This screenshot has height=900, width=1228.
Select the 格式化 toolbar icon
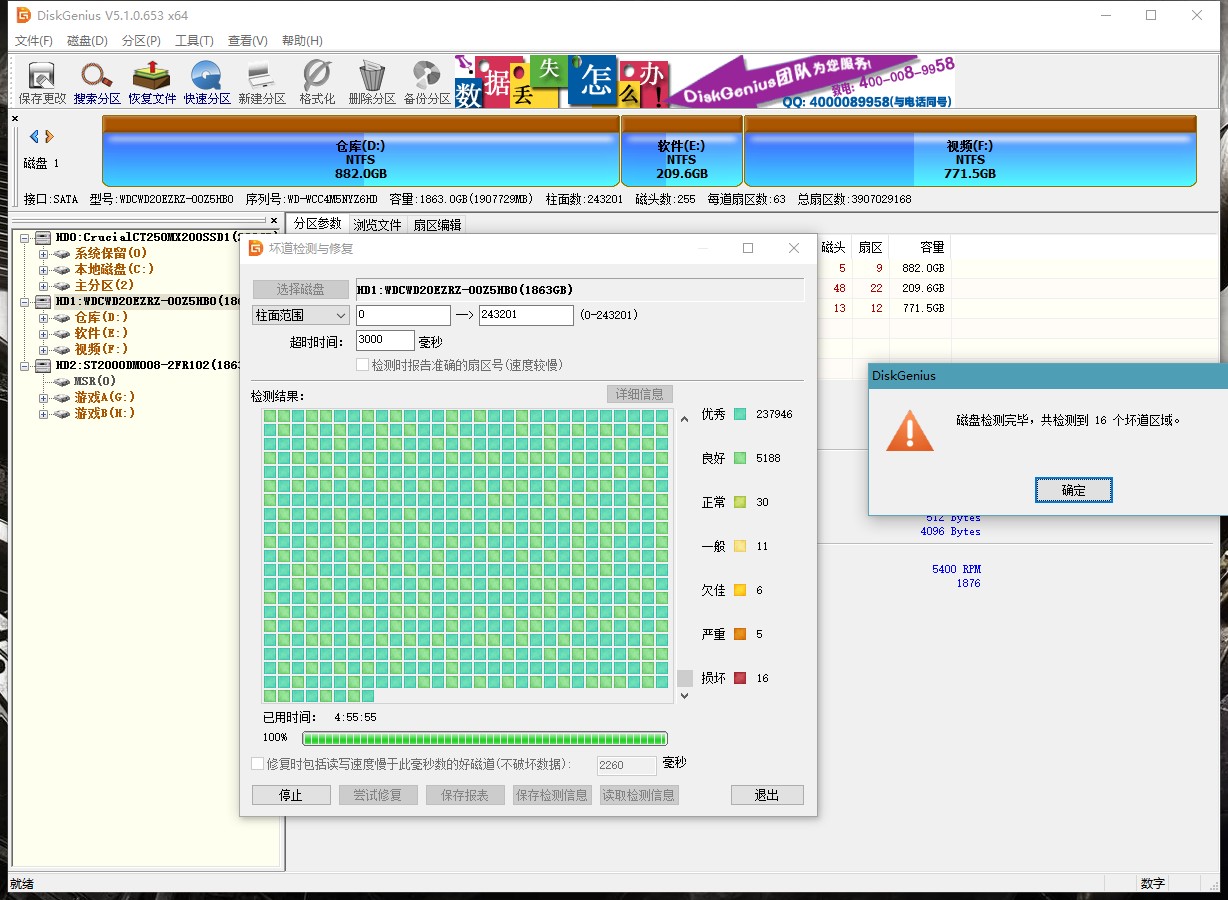coord(317,83)
